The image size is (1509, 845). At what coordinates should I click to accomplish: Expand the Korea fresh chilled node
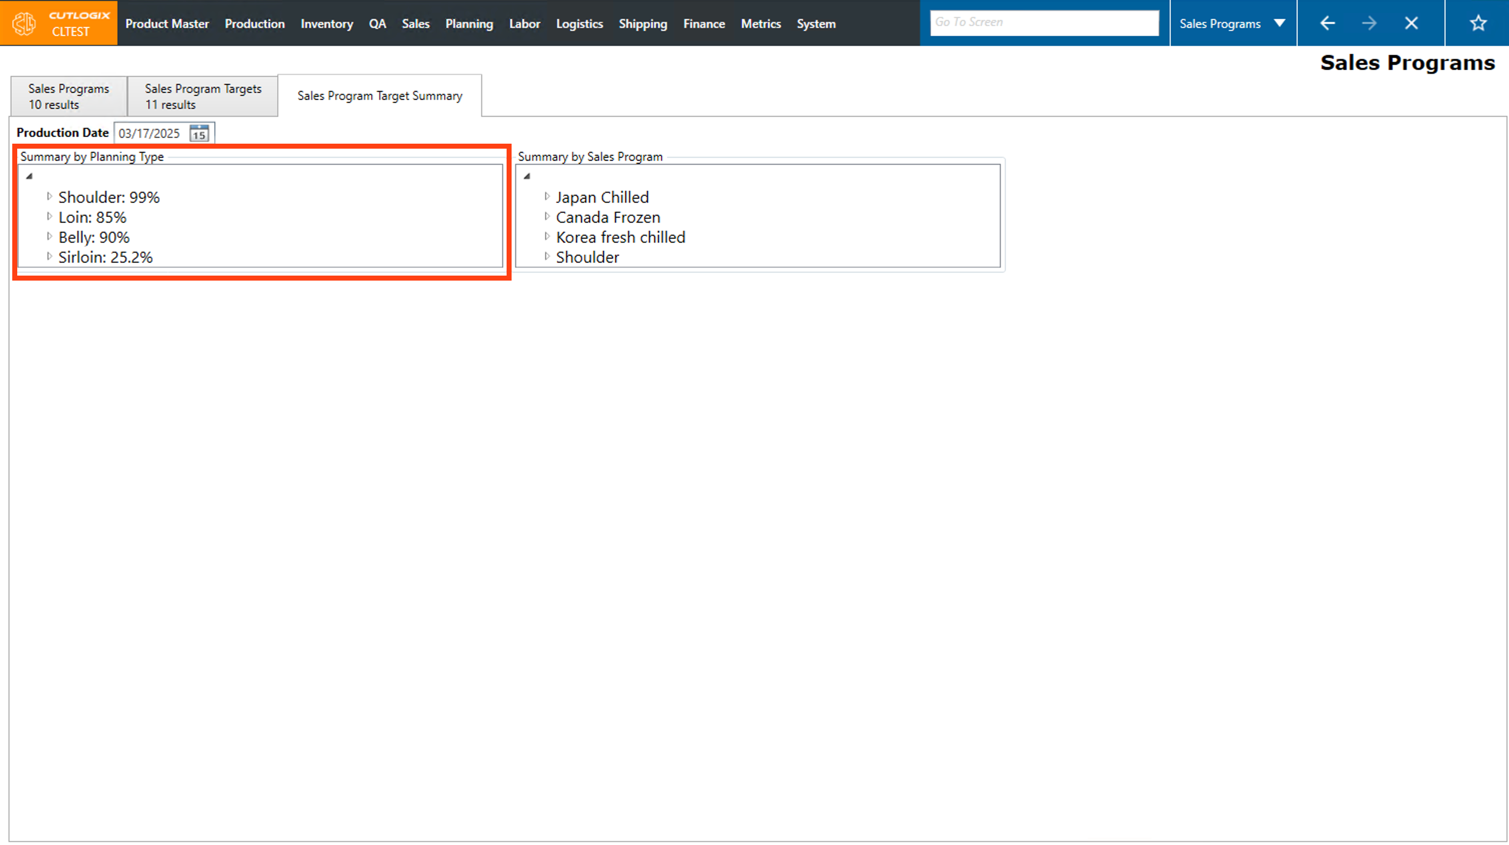tap(547, 237)
